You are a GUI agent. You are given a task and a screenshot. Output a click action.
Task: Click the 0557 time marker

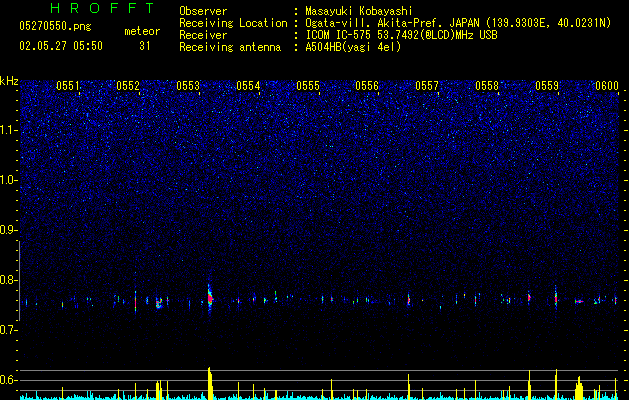coord(427,86)
